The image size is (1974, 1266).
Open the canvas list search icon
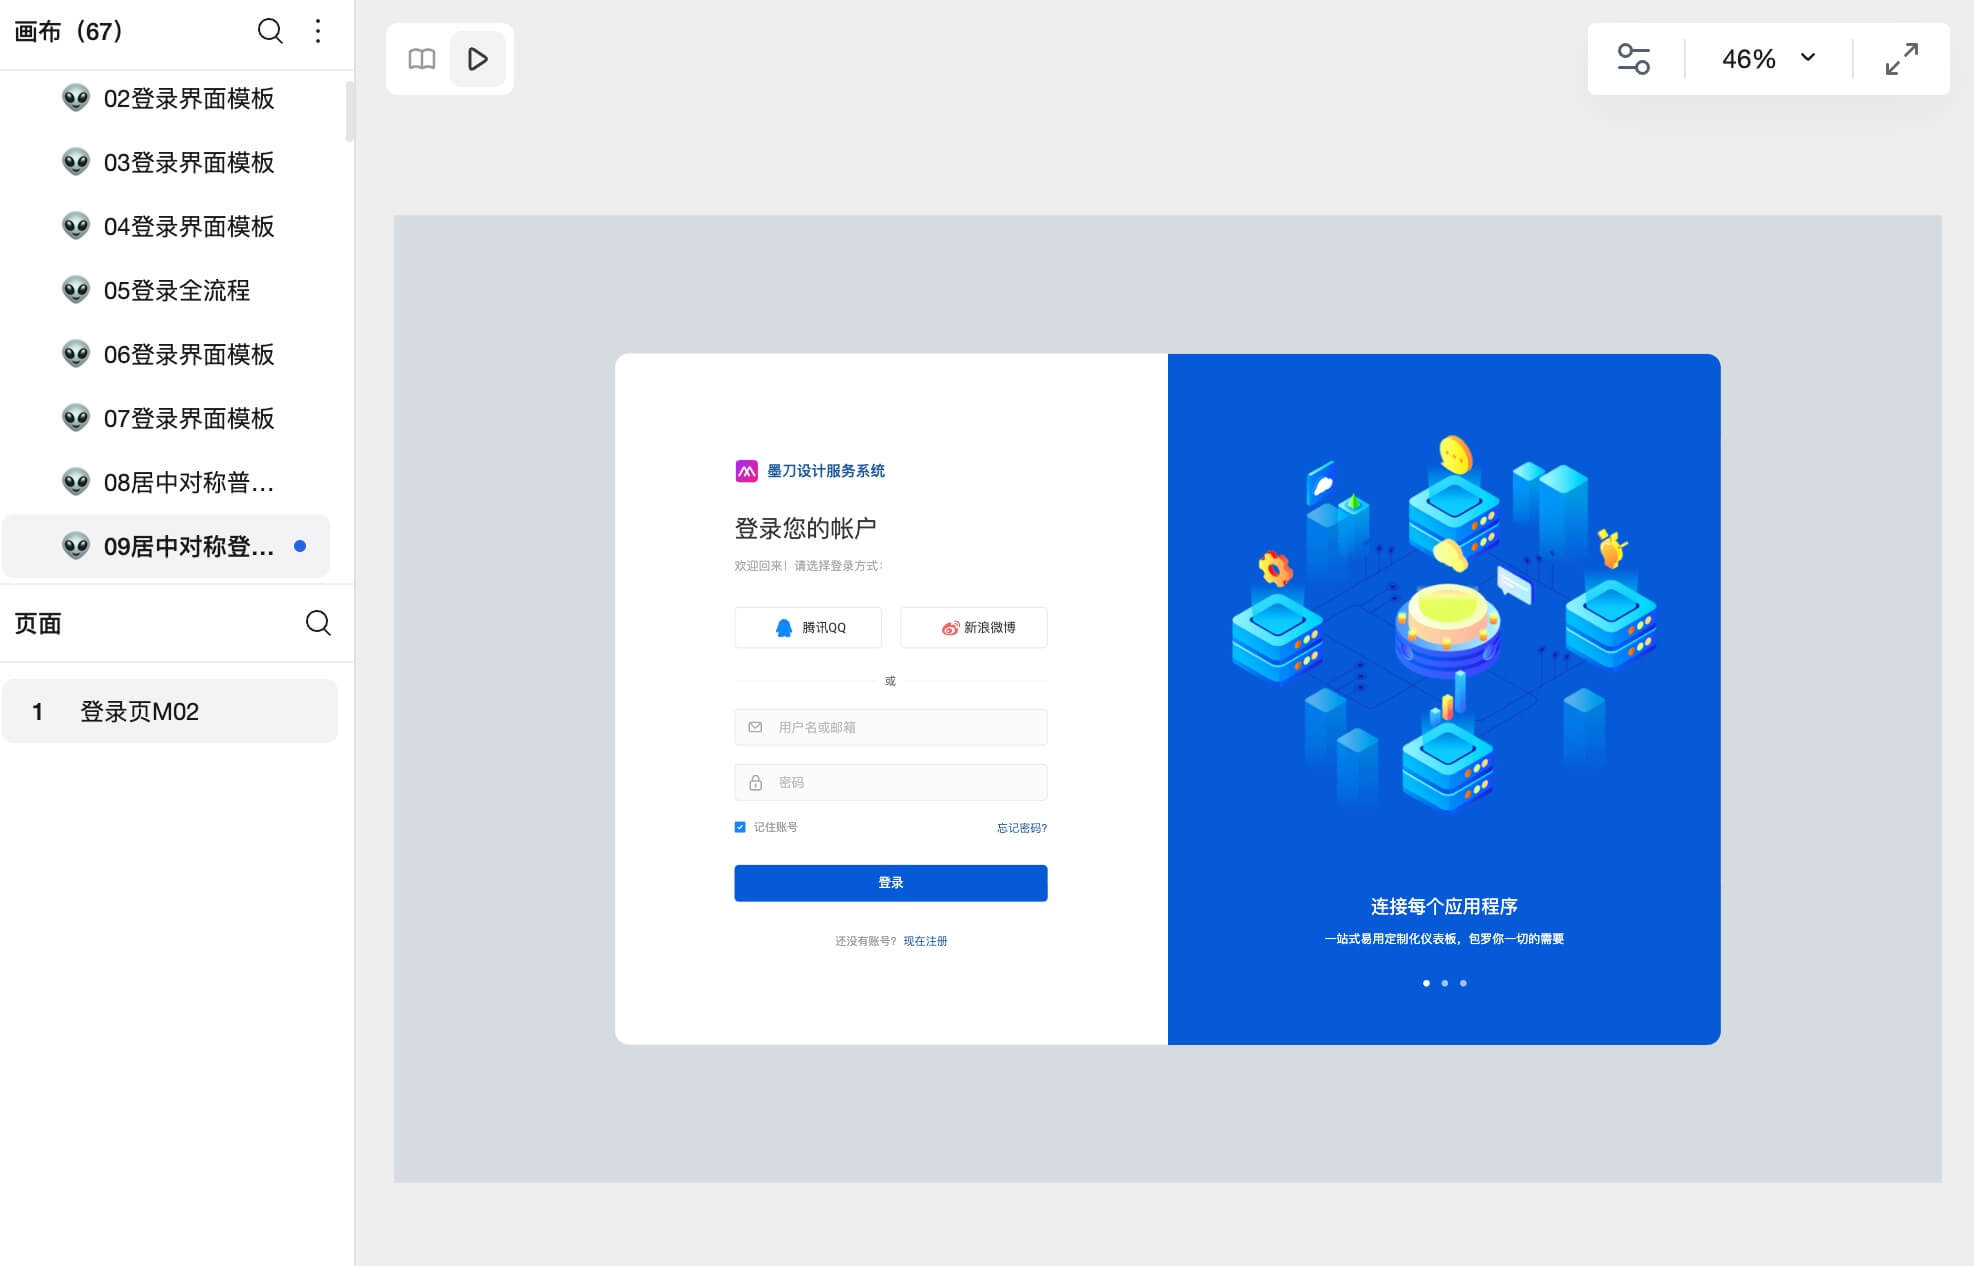pyautogui.click(x=269, y=31)
